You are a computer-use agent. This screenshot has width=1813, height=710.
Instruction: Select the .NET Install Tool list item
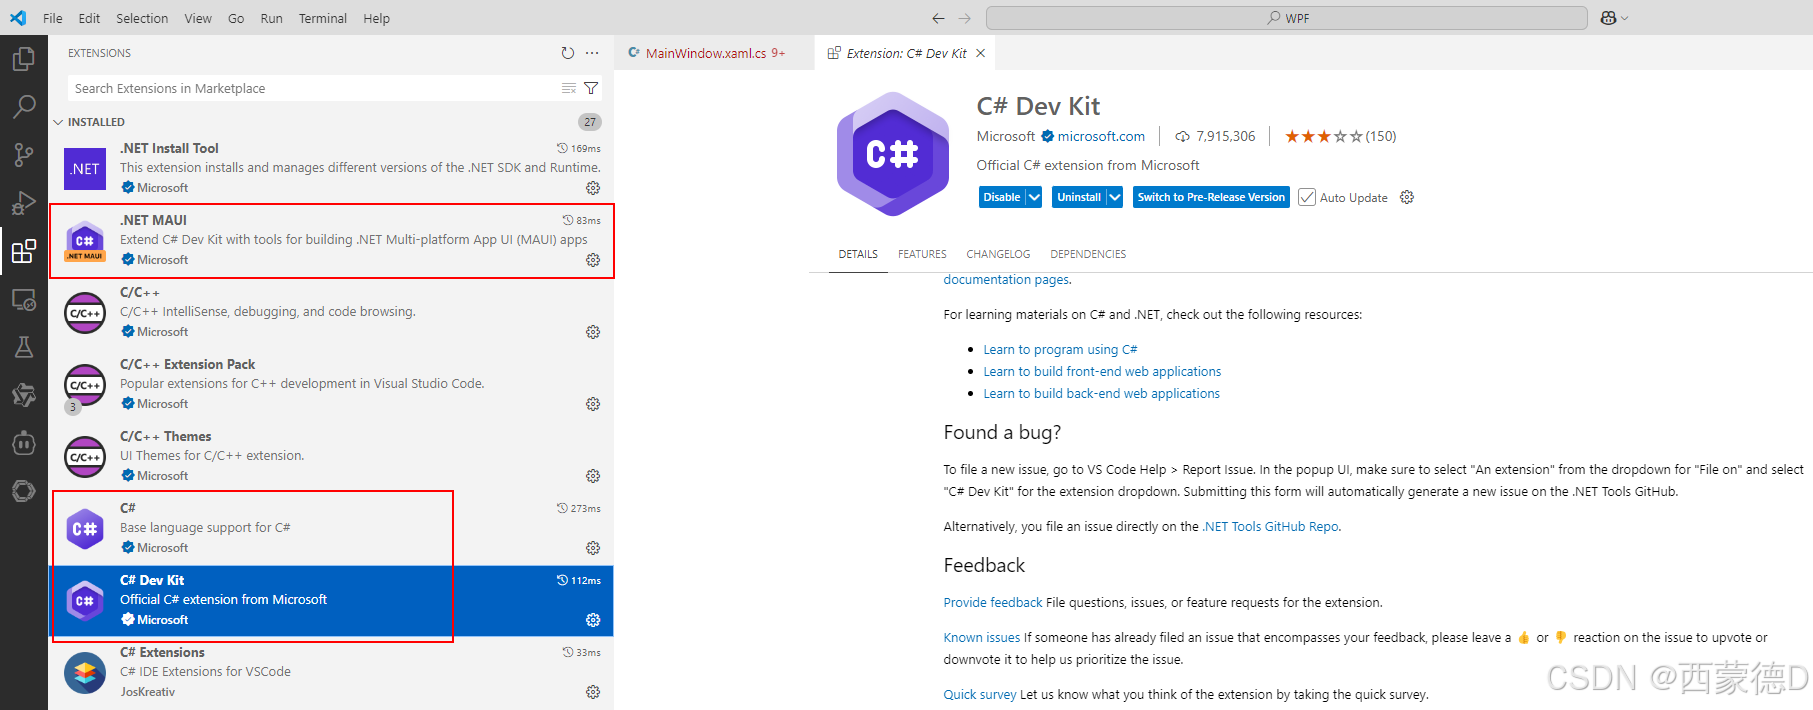coord(331,168)
